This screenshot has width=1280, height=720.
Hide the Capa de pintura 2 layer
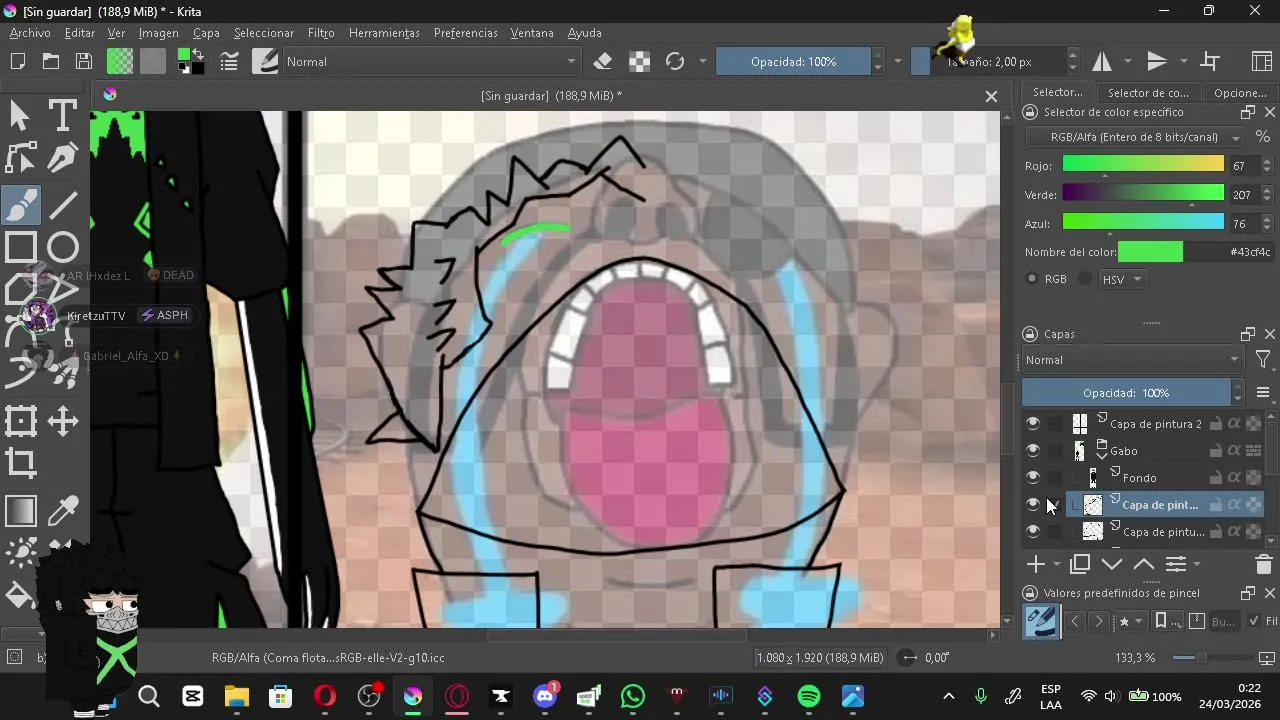[x=1033, y=424]
